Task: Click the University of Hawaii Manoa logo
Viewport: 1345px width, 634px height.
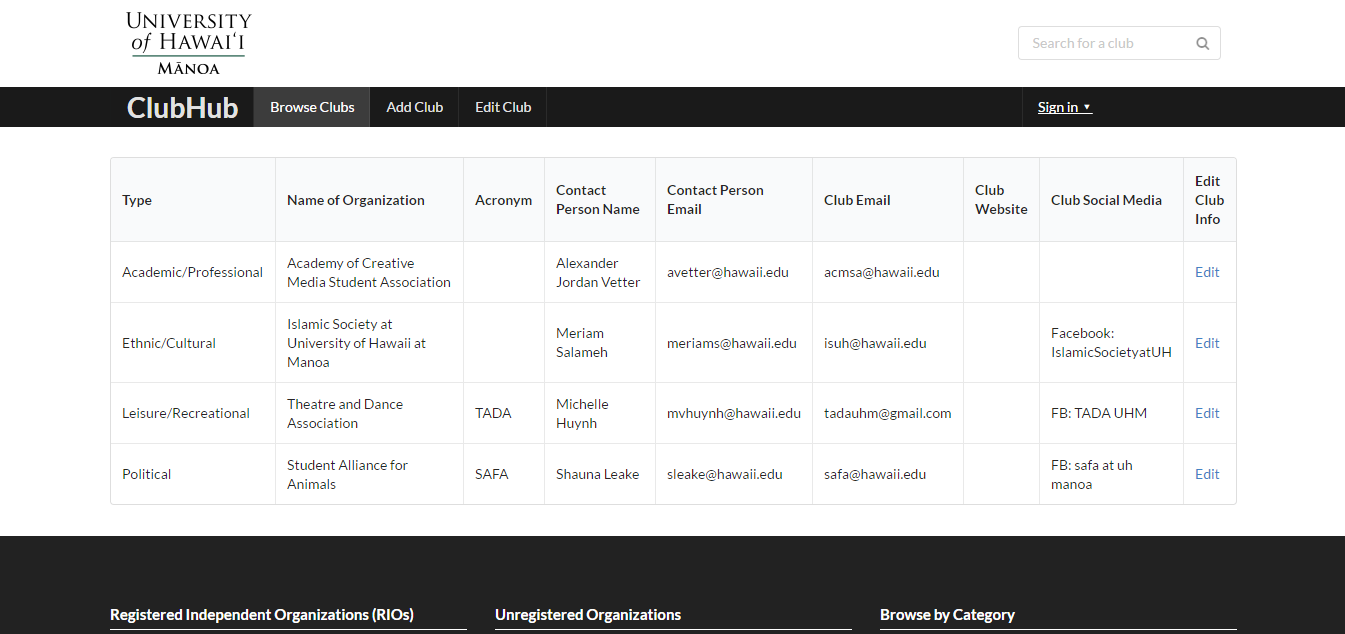Action: point(189,43)
